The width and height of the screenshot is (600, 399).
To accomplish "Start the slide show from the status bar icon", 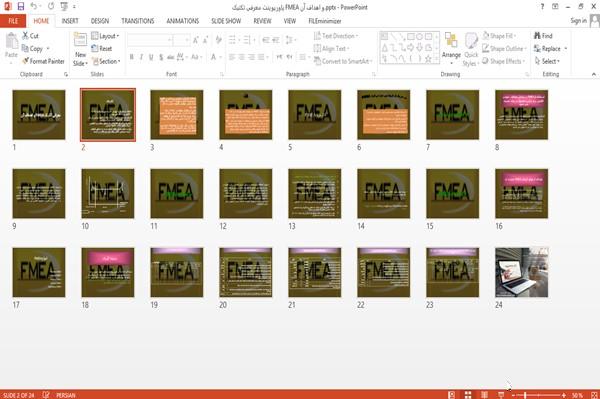I will pos(501,395).
